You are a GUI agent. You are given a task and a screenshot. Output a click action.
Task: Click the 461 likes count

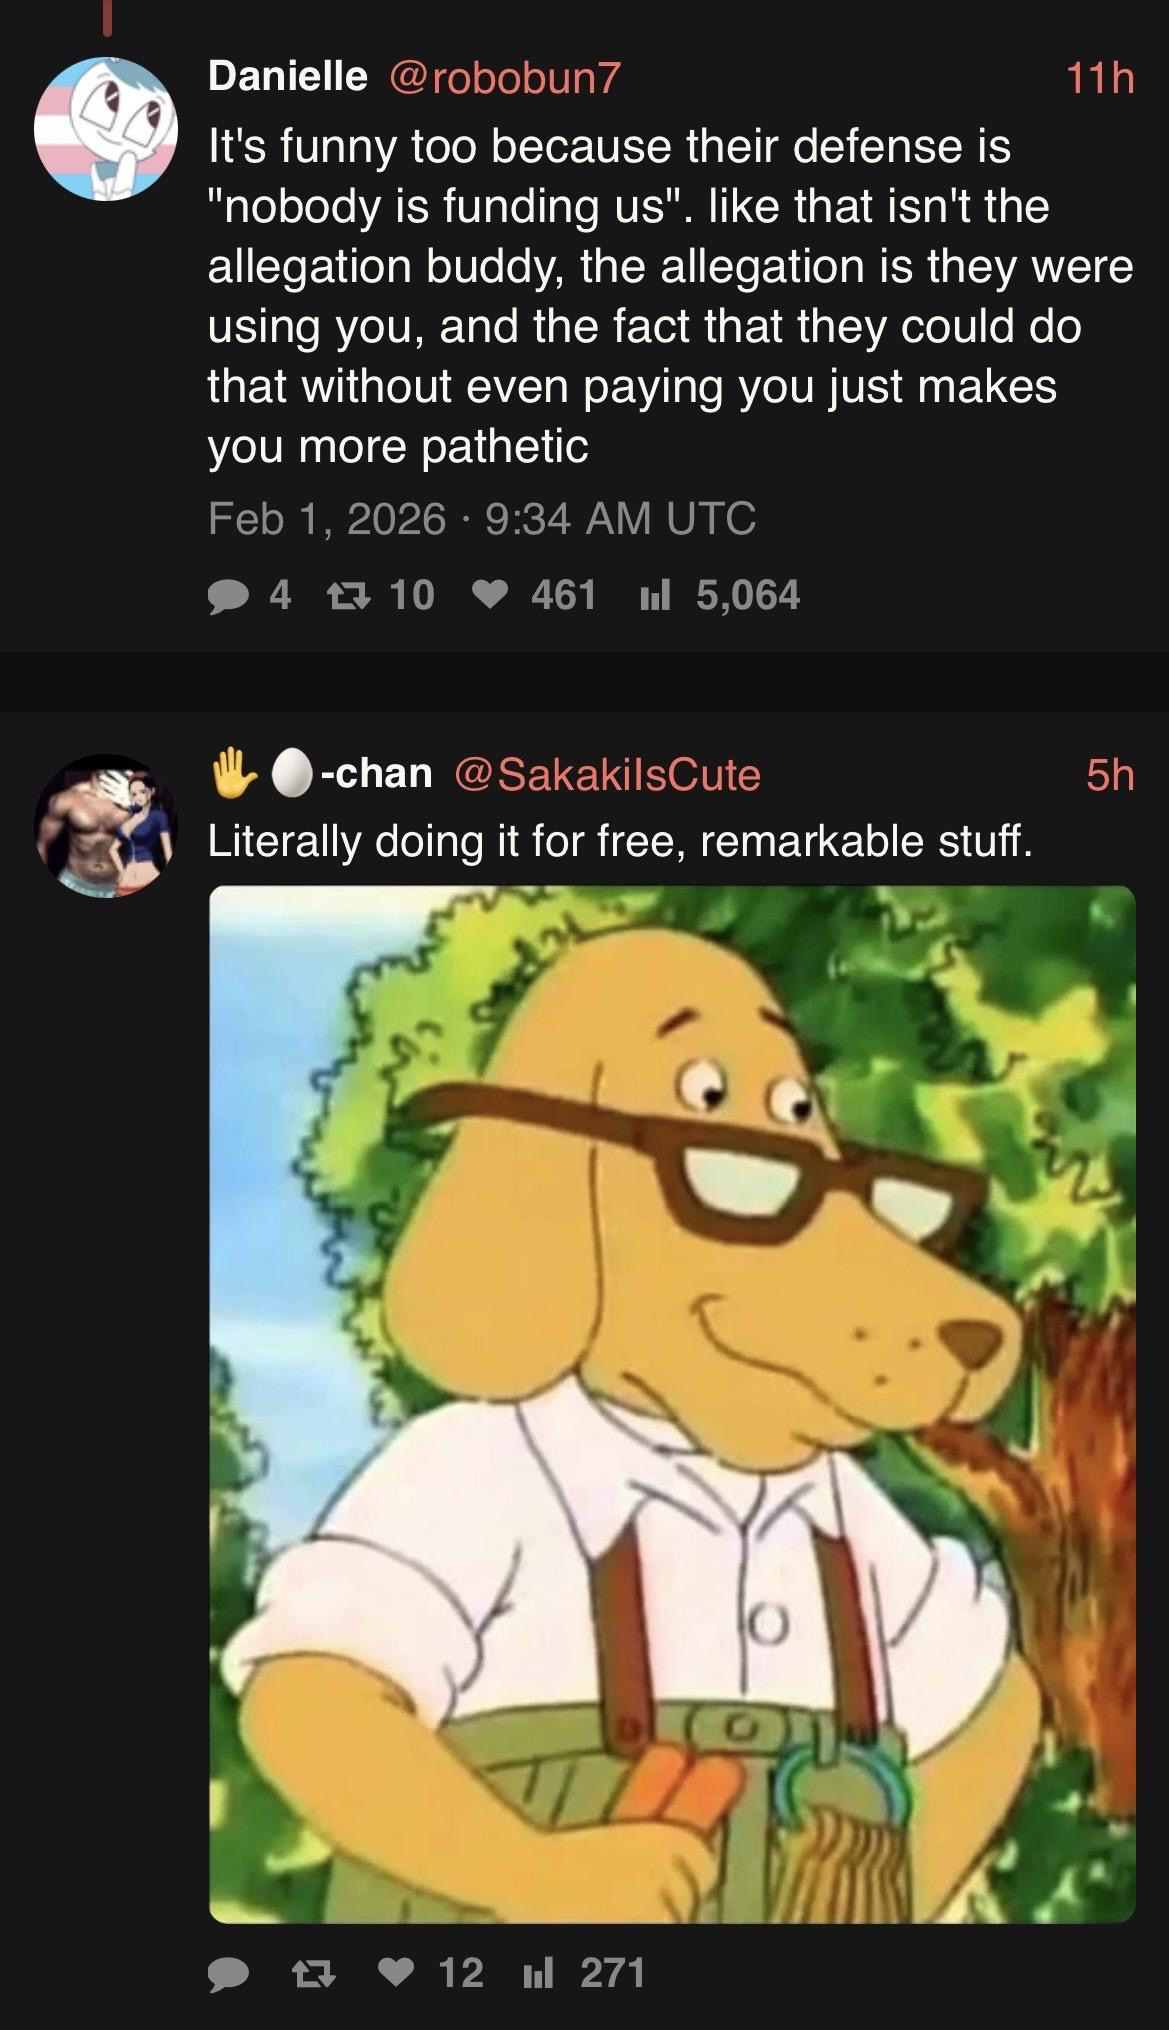point(564,595)
